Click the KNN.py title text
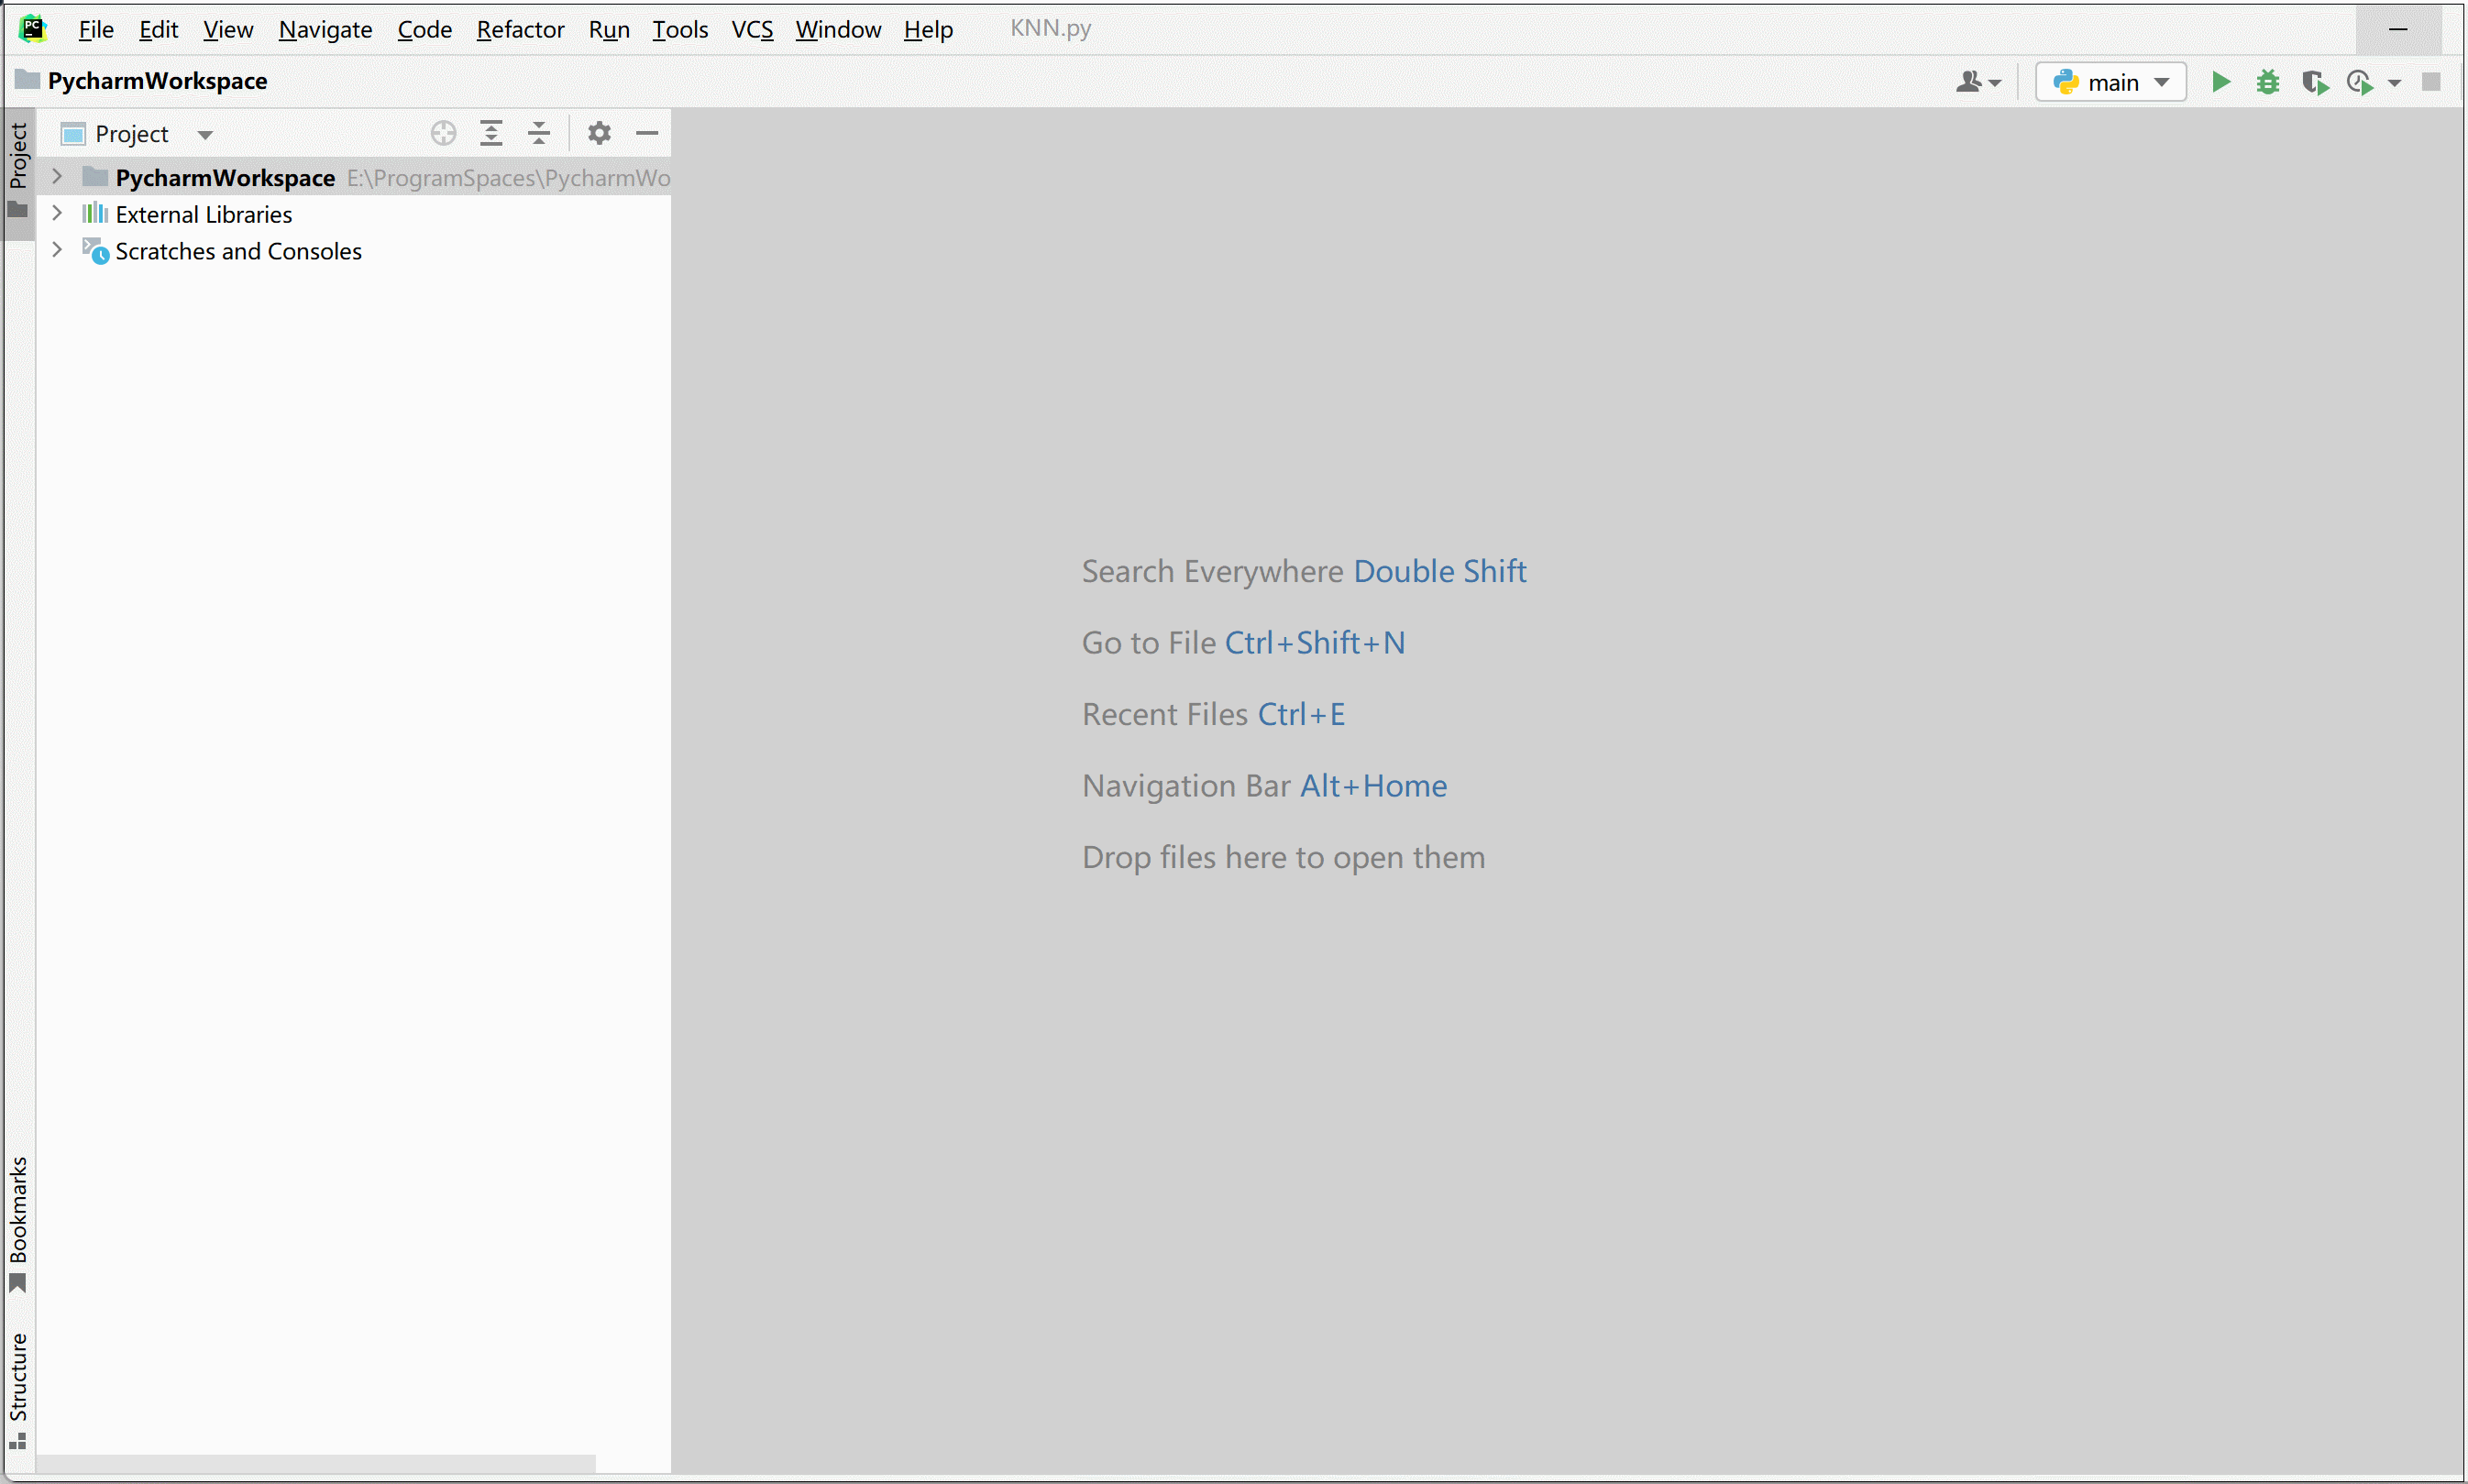Viewport: 2468px width, 1484px height. 1050,28
